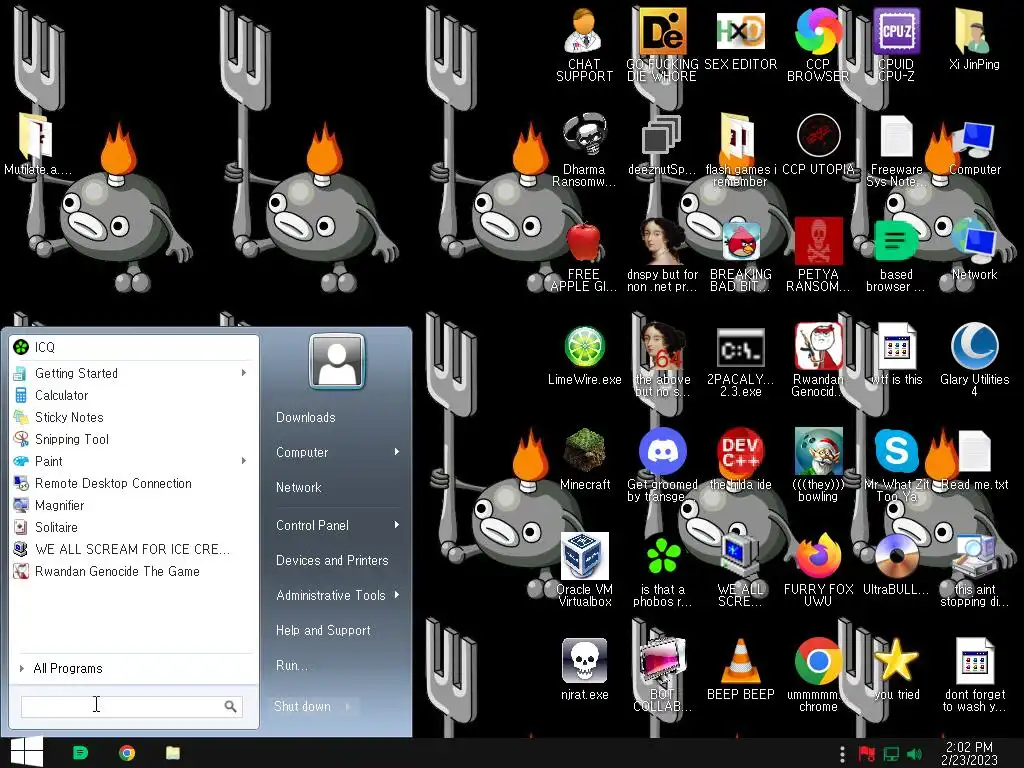
Task: Select the CCP BROWSER icon
Action: pos(818,44)
